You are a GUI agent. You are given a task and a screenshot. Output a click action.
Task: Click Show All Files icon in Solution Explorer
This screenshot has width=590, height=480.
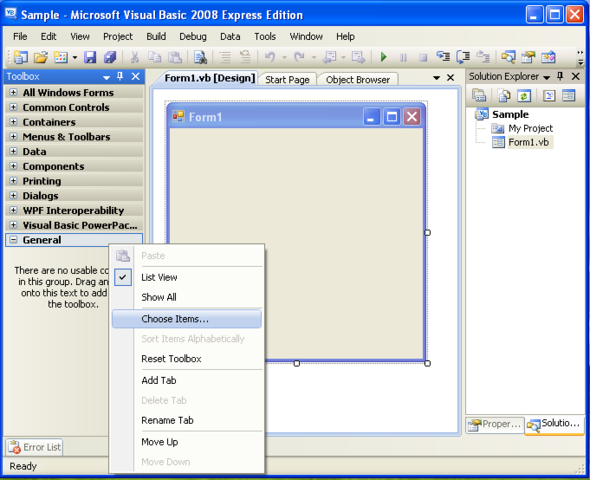pos(504,96)
